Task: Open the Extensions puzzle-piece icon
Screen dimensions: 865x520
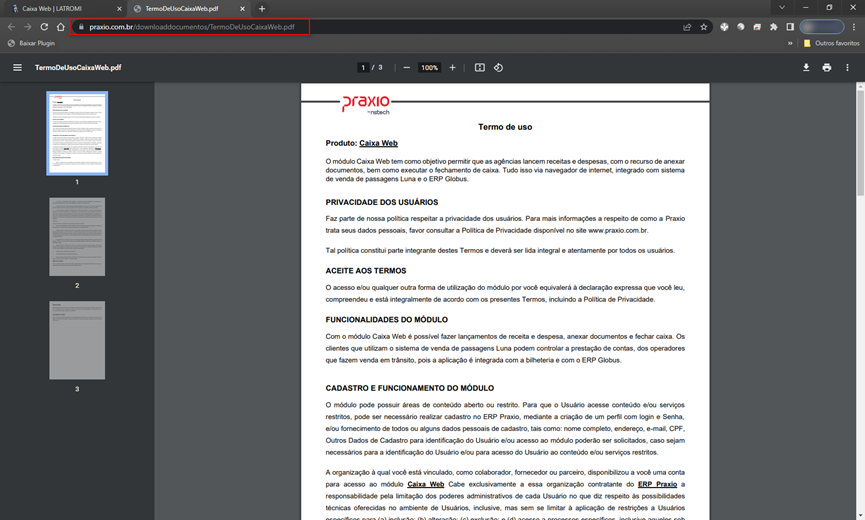Action: point(773,26)
